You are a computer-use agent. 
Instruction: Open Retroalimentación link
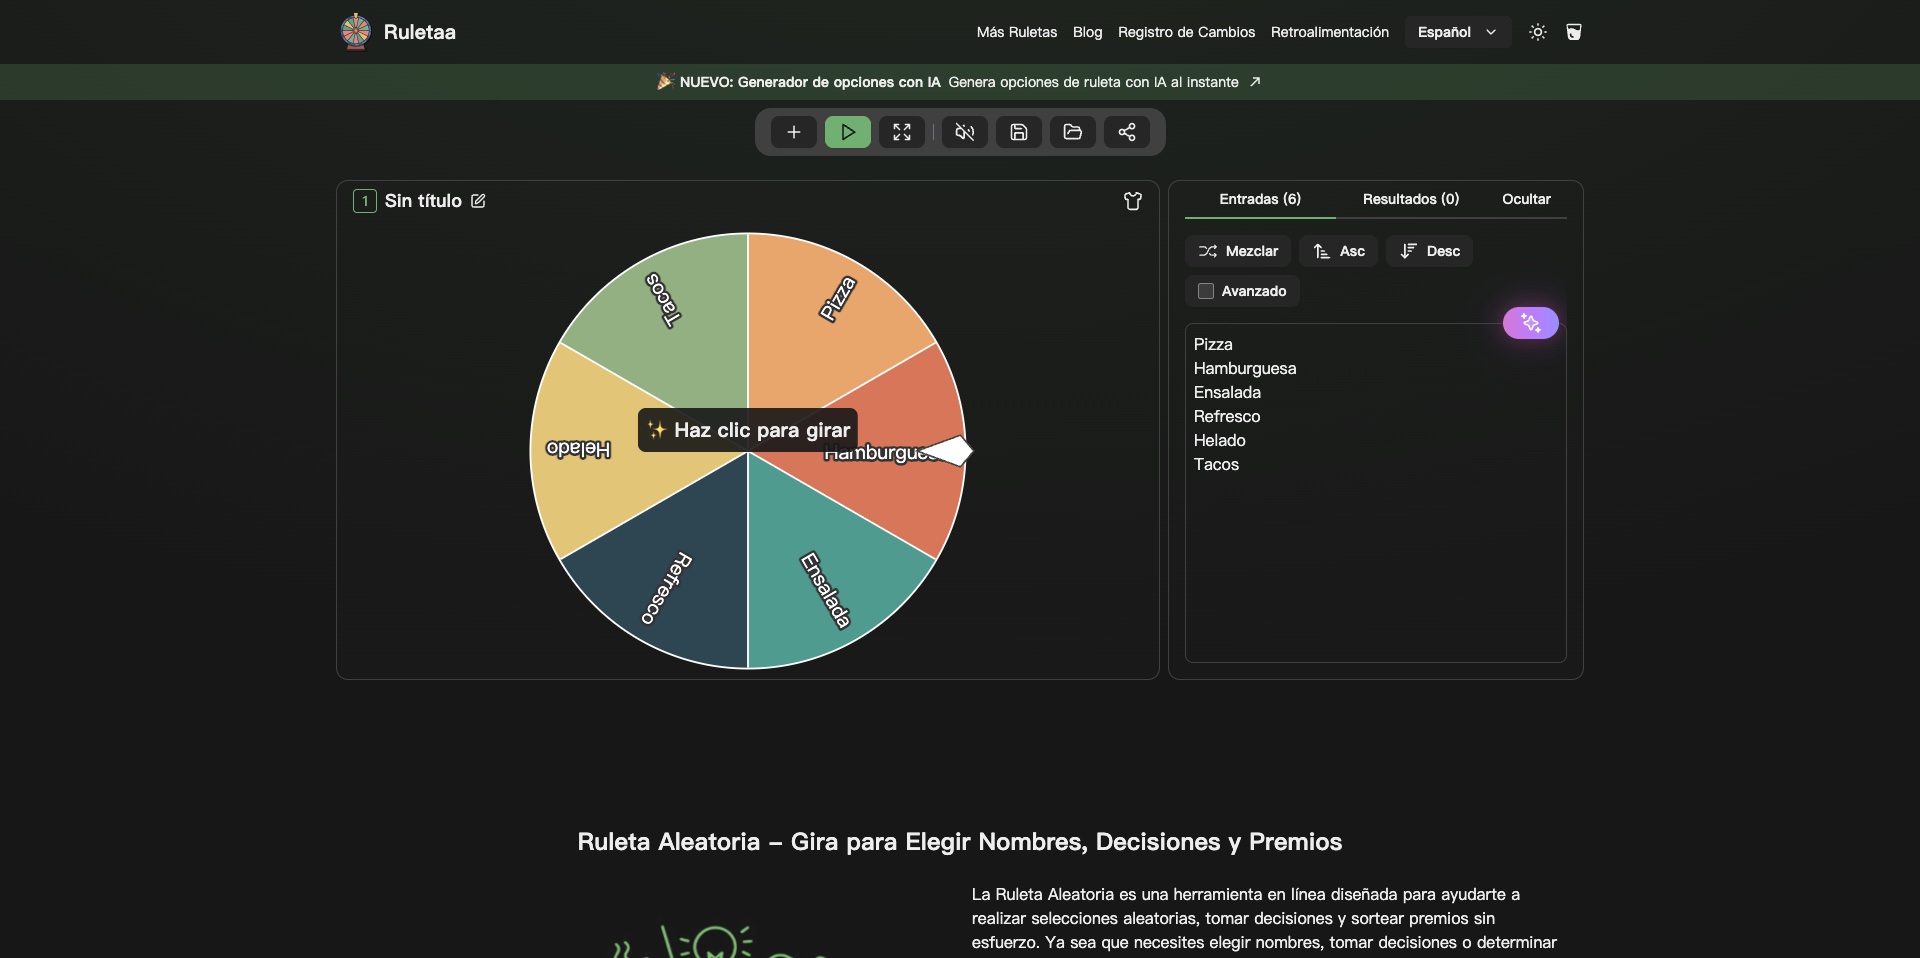[1330, 32]
